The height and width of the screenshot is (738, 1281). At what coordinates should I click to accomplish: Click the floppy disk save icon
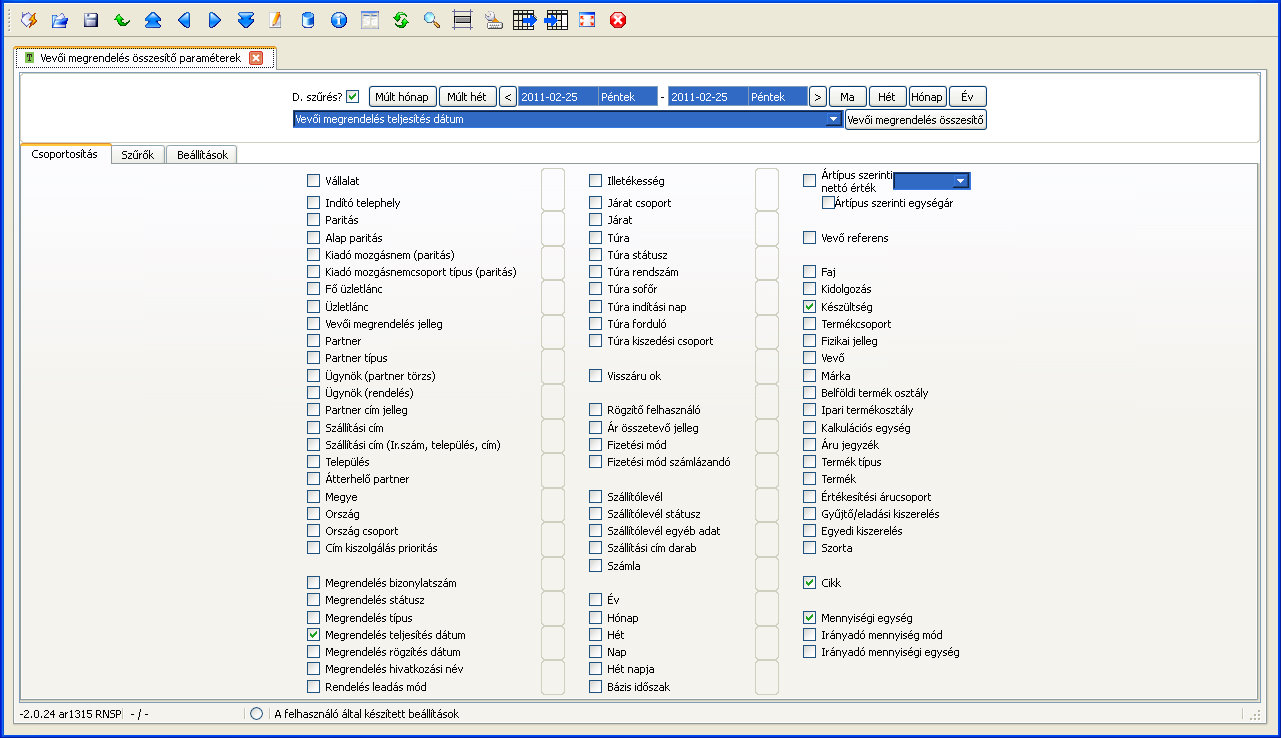[x=91, y=19]
